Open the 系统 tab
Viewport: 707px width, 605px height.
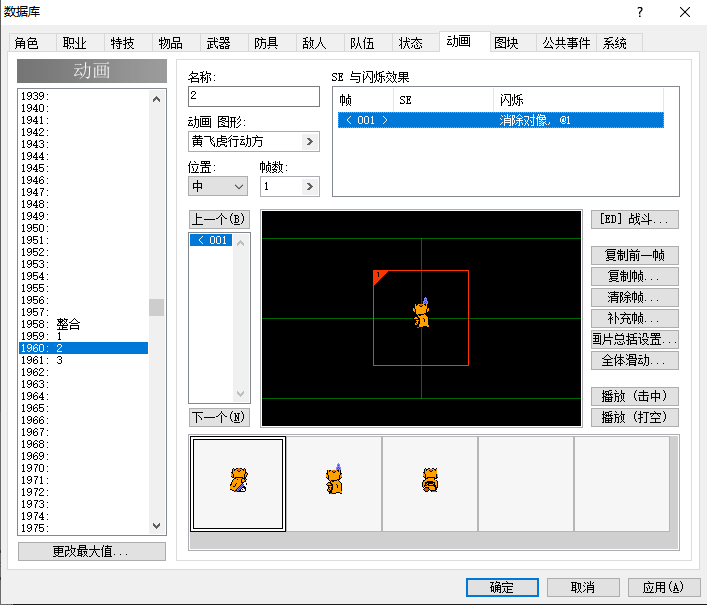[620, 43]
